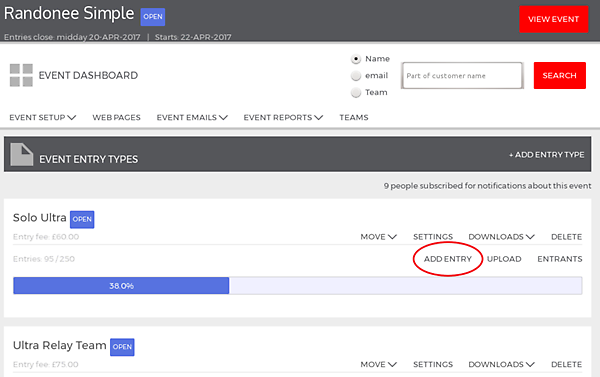The image size is (600, 377).
Task: Open Settings for Solo Ultra
Action: pyautogui.click(x=433, y=237)
